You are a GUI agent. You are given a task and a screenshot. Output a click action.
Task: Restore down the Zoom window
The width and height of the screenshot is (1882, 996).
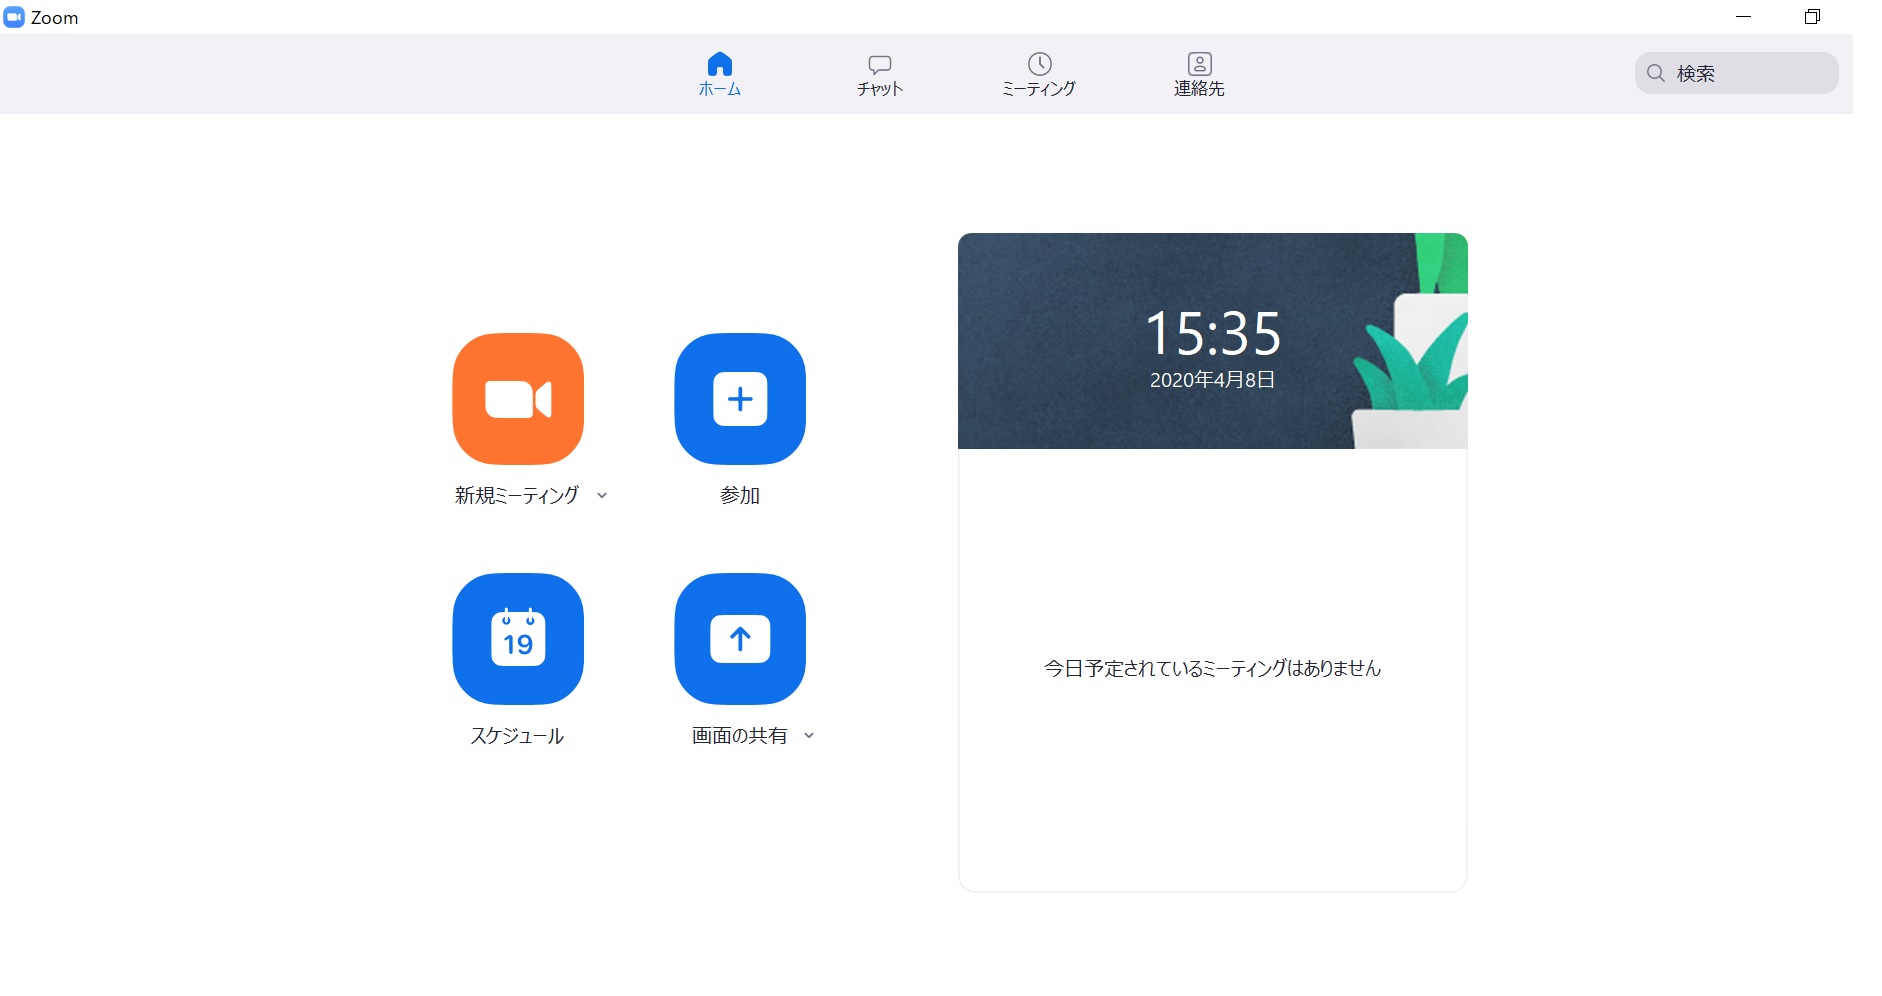[x=1812, y=17]
